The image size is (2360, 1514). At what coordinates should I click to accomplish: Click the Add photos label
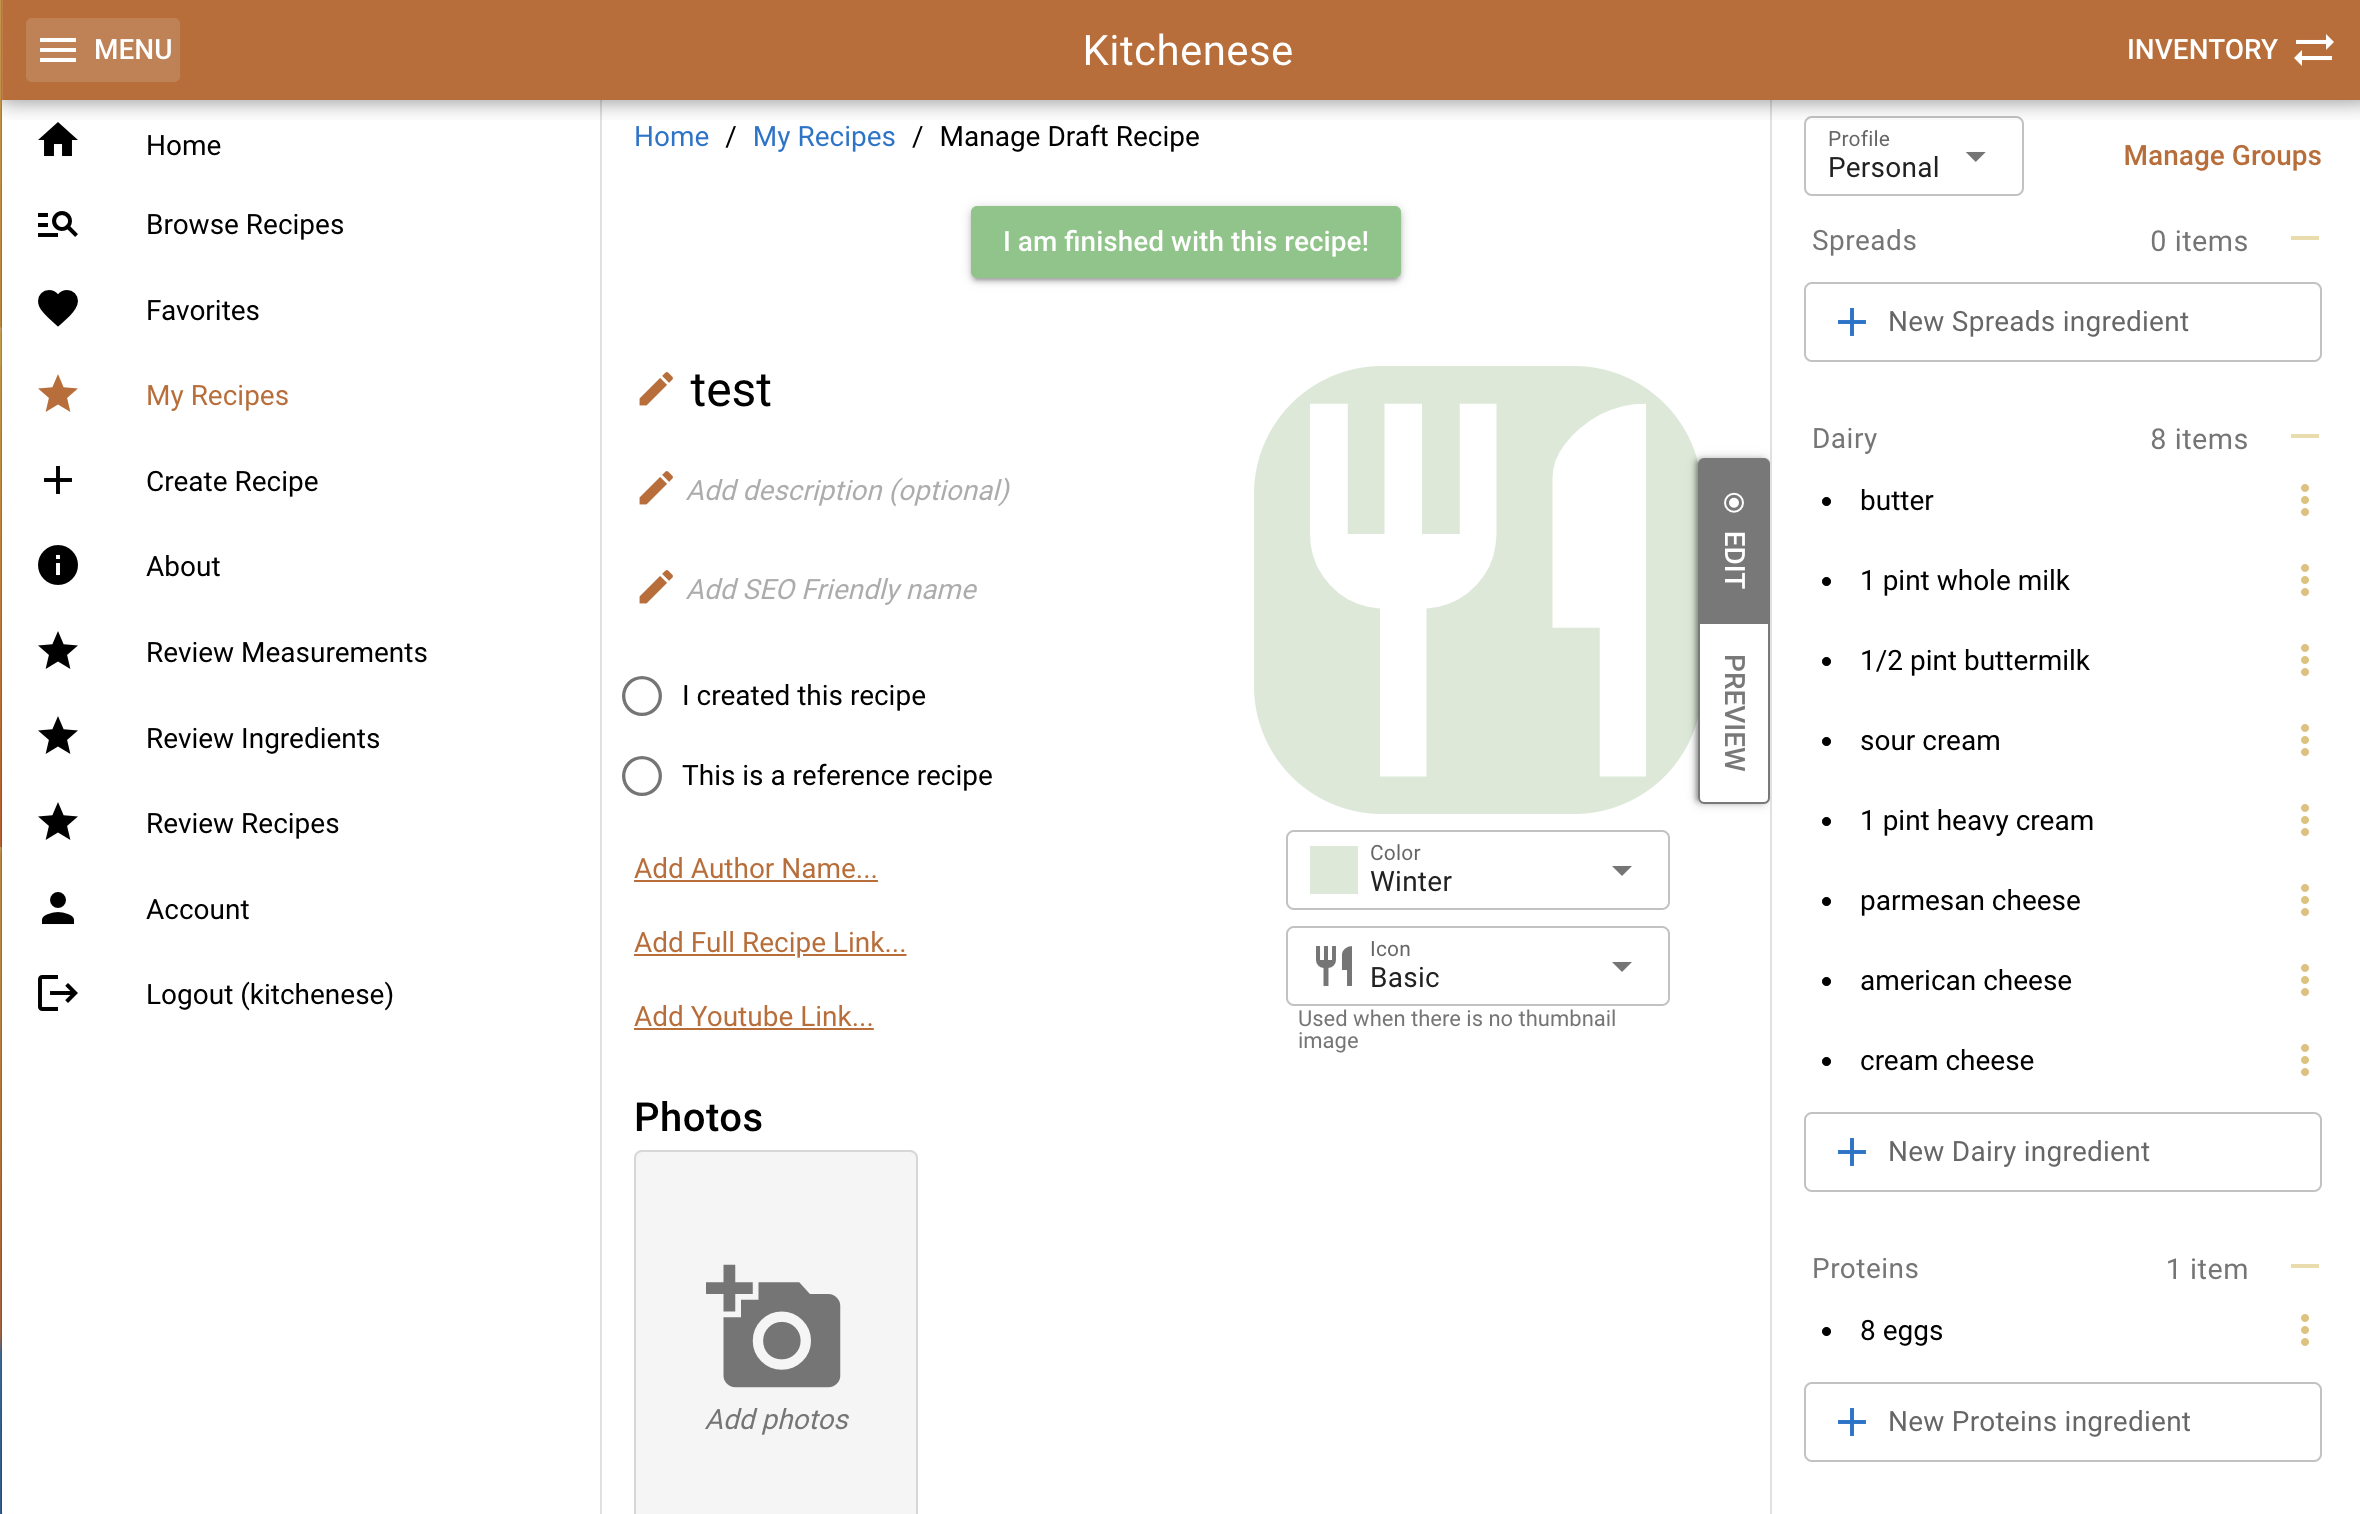coord(777,1420)
